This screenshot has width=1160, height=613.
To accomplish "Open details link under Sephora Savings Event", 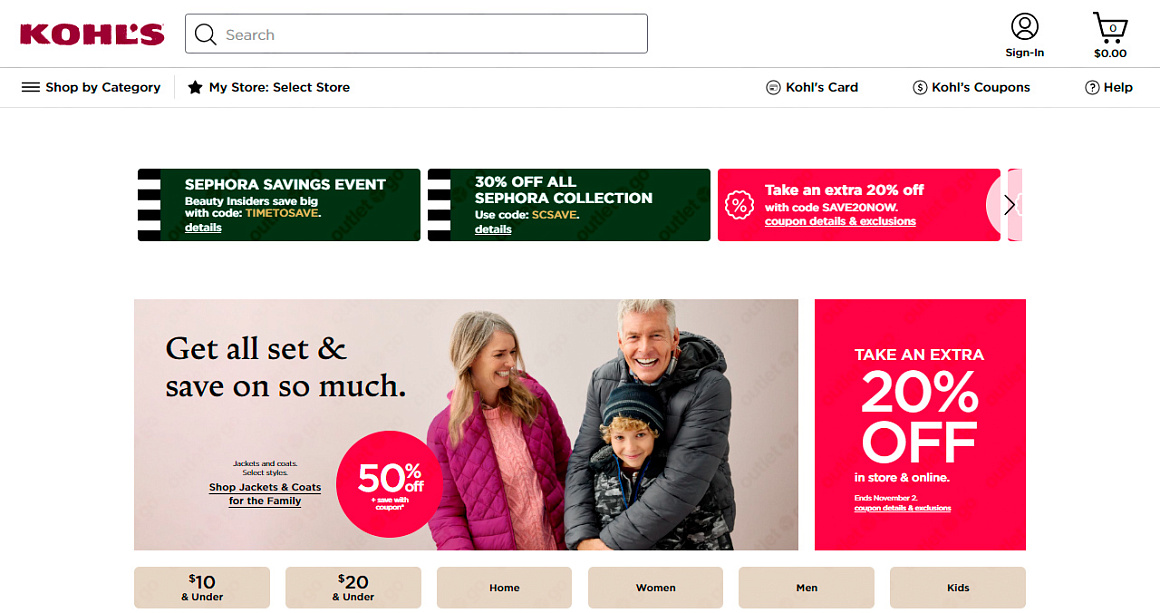I will (x=203, y=228).
